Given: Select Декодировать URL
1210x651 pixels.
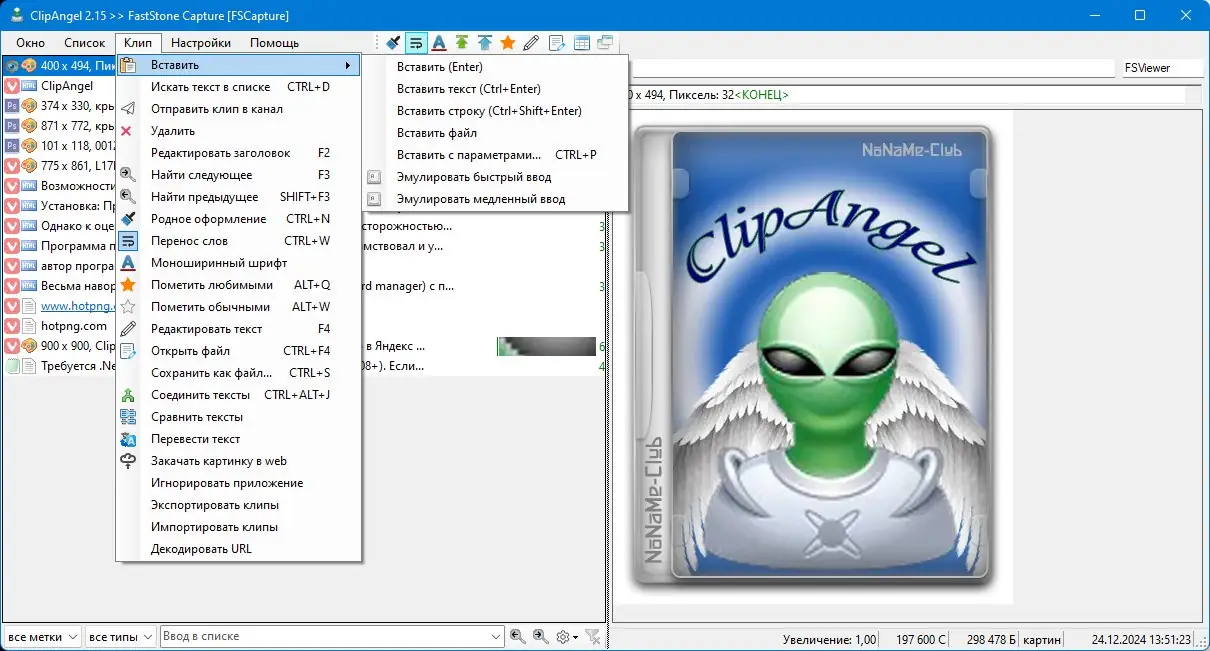Looking at the screenshot, I should (239, 549).
